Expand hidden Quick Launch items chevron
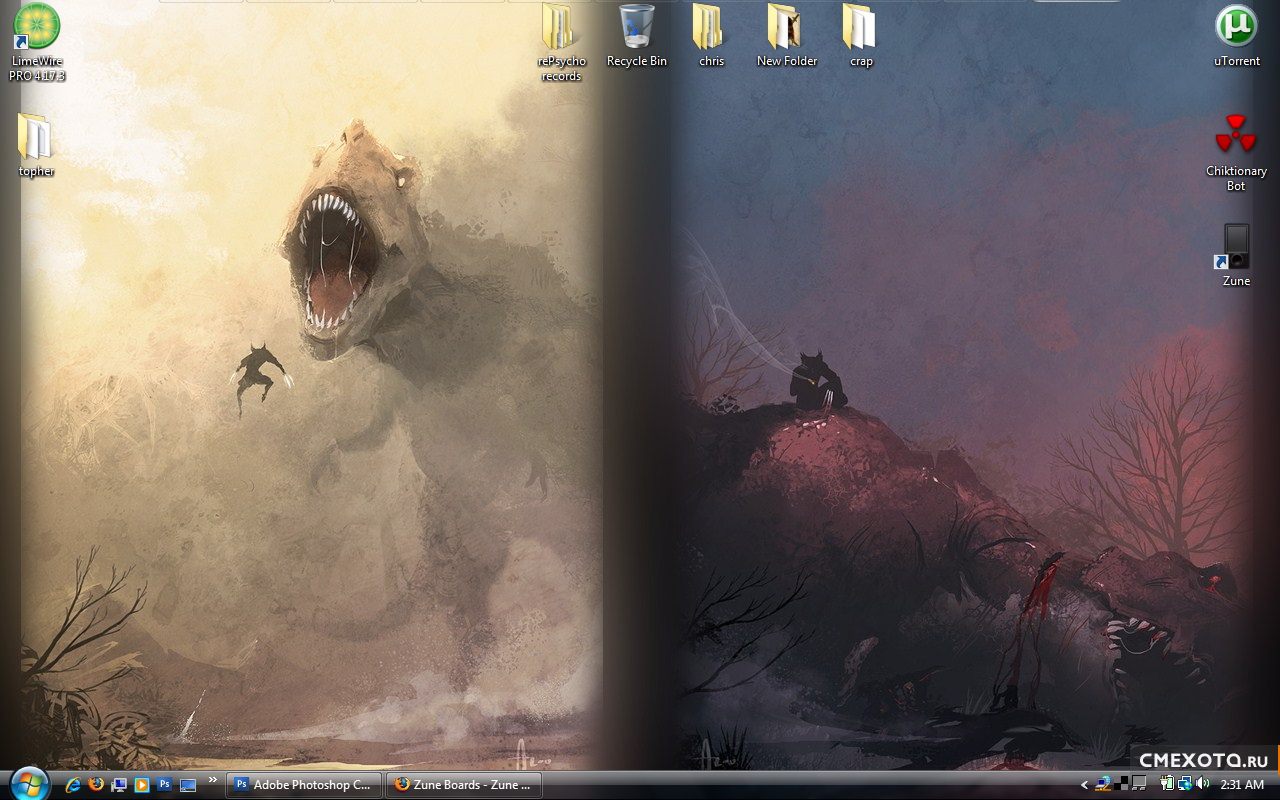 [x=212, y=780]
